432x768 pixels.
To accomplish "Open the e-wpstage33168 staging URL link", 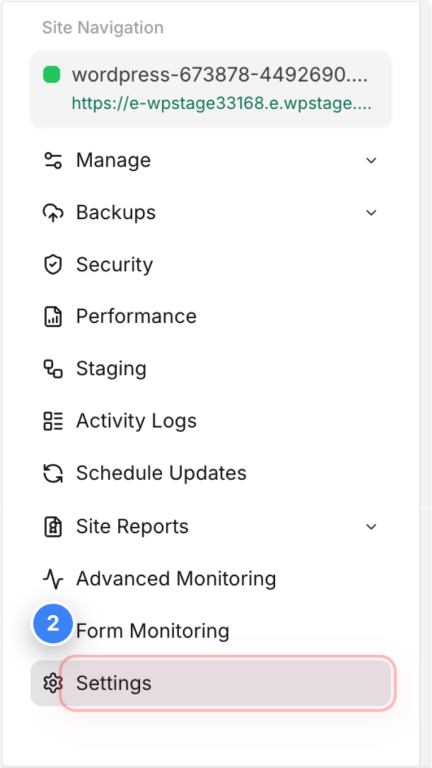I will tap(221, 104).
